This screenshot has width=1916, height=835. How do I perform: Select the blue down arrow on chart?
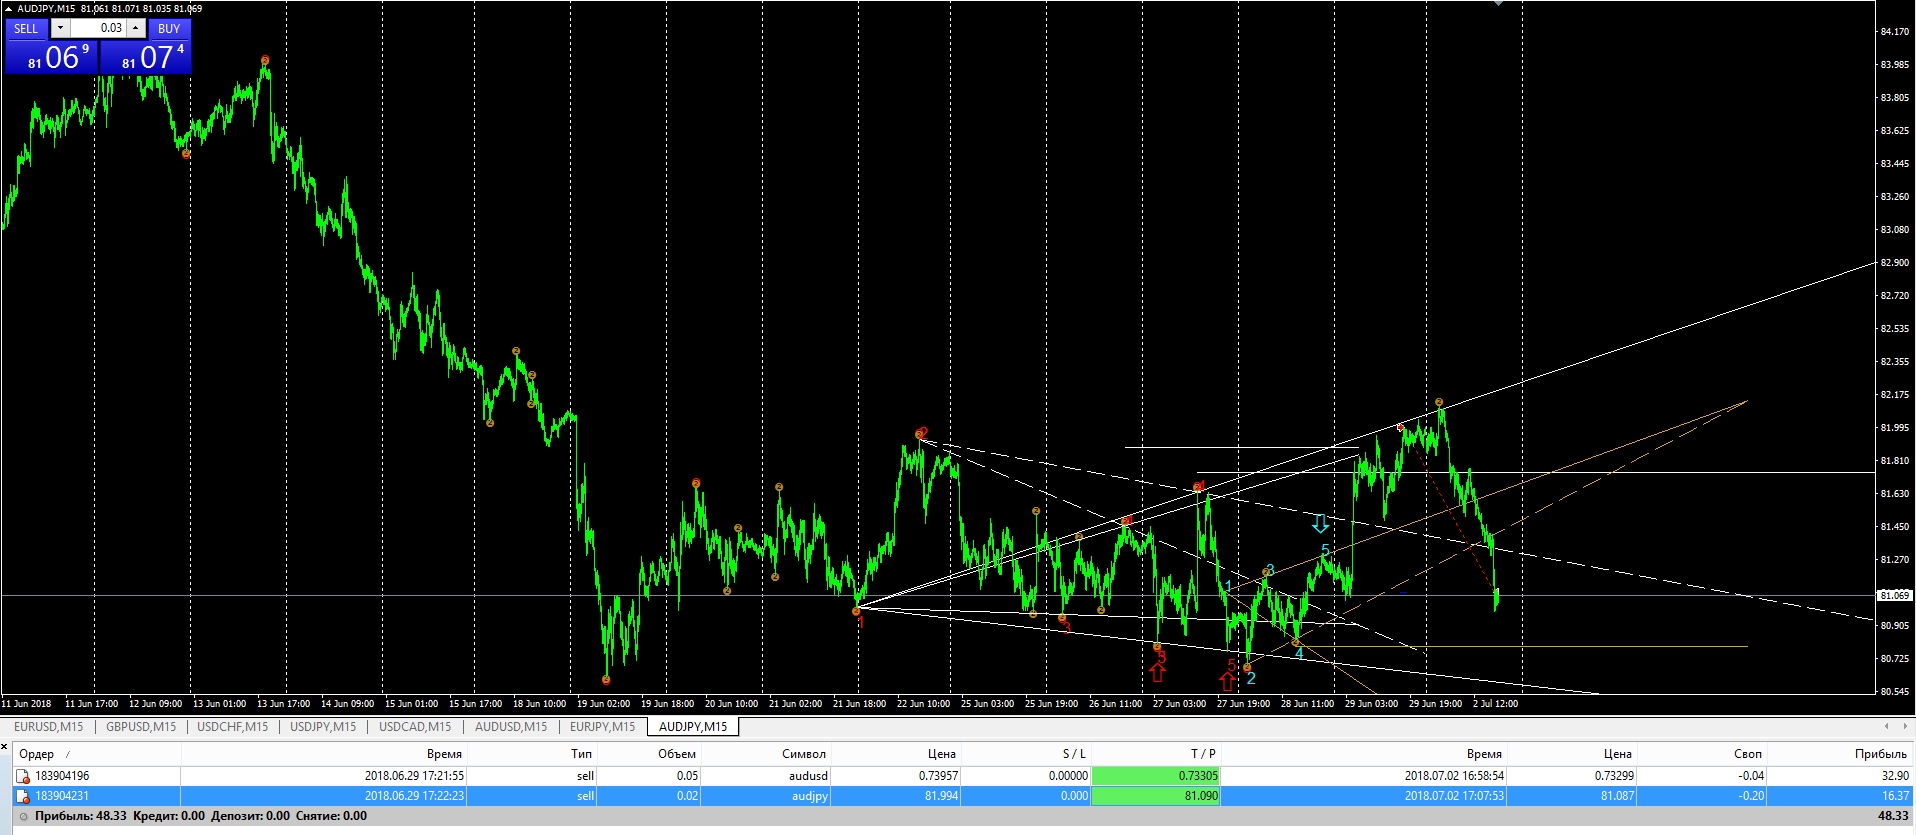(1320, 523)
